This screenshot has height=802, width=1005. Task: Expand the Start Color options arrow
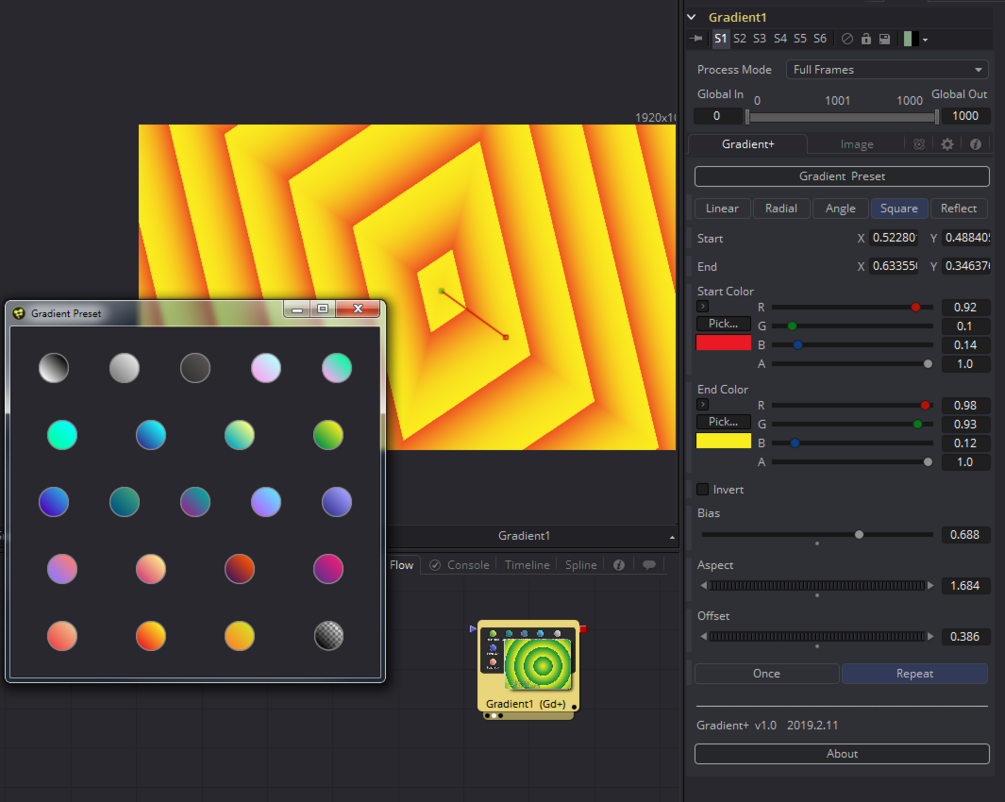tap(702, 306)
